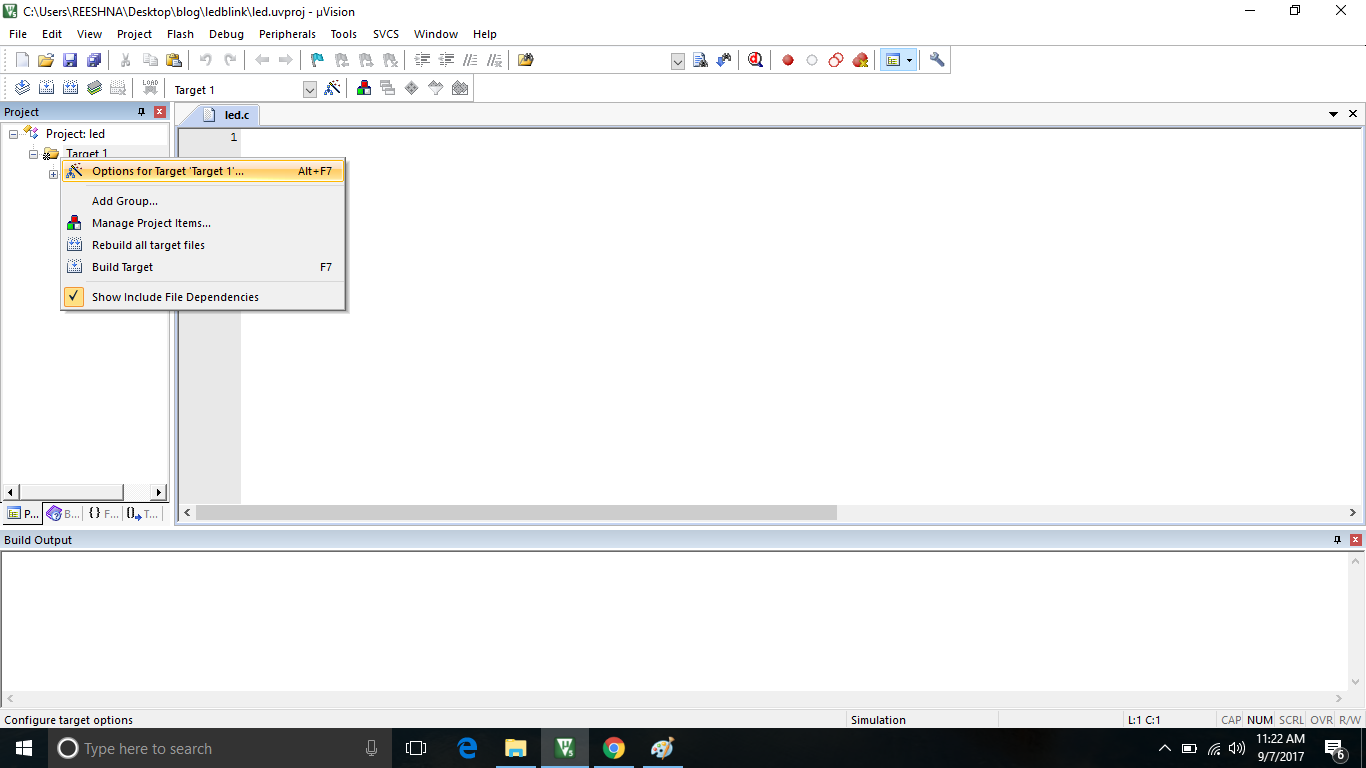Click Enable/Disable breakpoint hollow circle icon

coord(812,60)
